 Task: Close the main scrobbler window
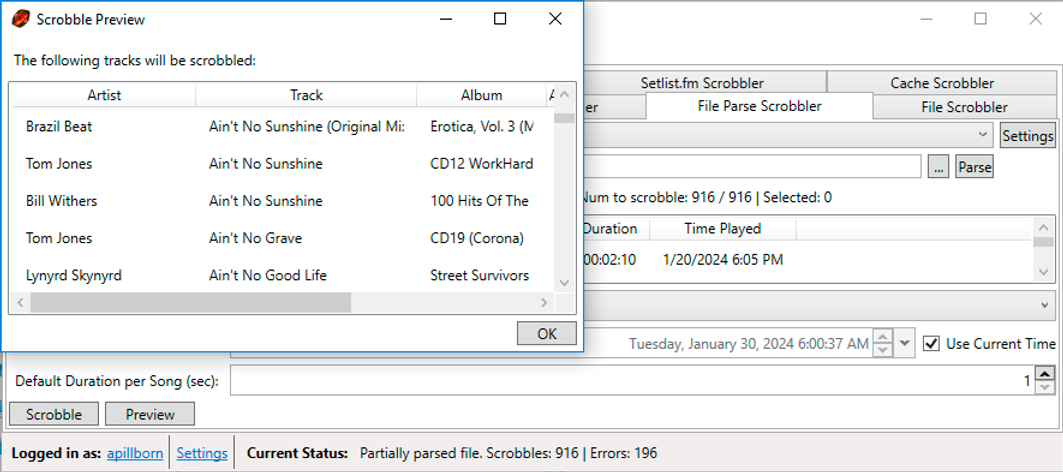coord(1035,19)
